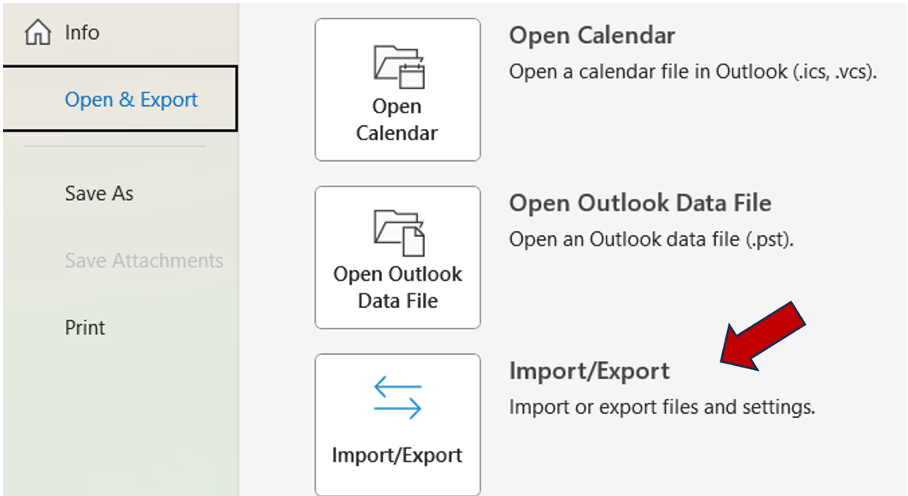Select the Open & Export tab
Viewport: 908px width, 496px height.
(x=130, y=99)
